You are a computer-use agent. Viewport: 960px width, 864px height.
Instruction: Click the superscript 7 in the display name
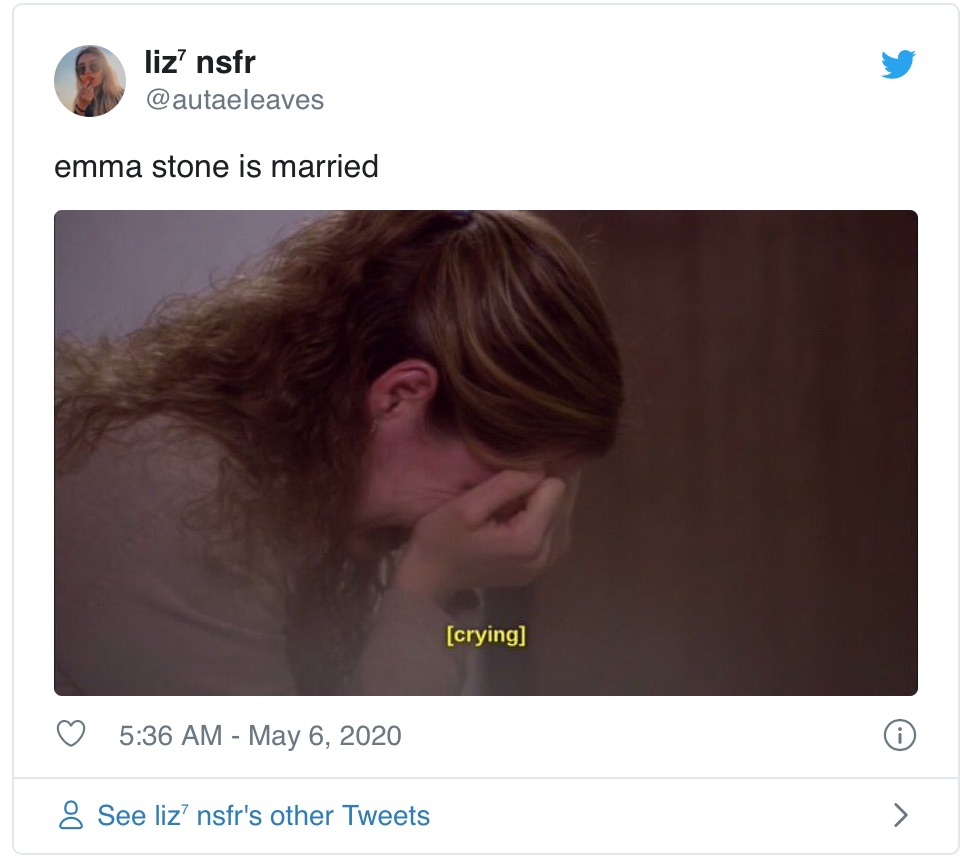(182, 54)
